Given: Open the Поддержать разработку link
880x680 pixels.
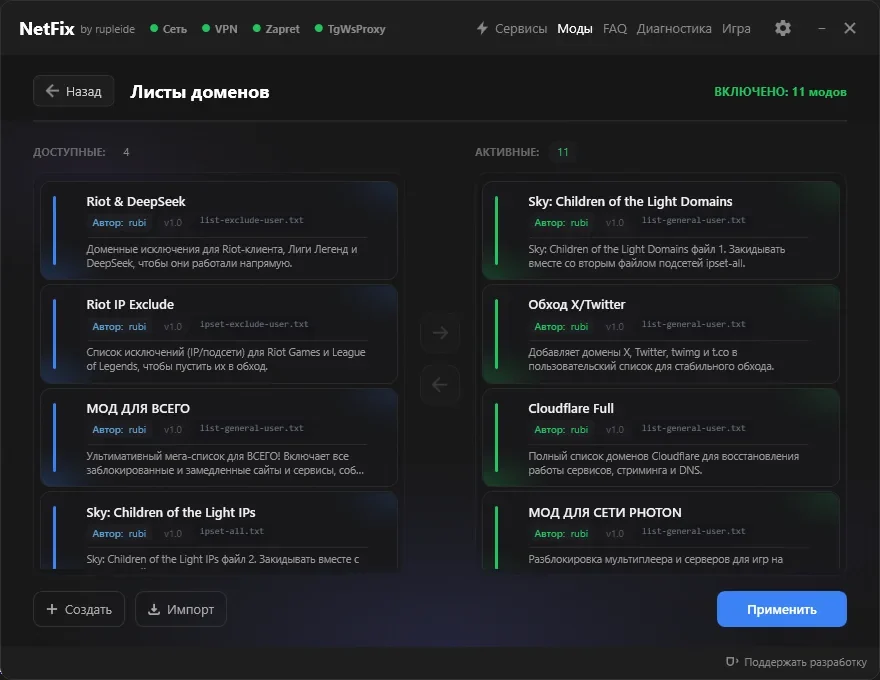Looking at the screenshot, I should pyautogui.click(x=805, y=662).
